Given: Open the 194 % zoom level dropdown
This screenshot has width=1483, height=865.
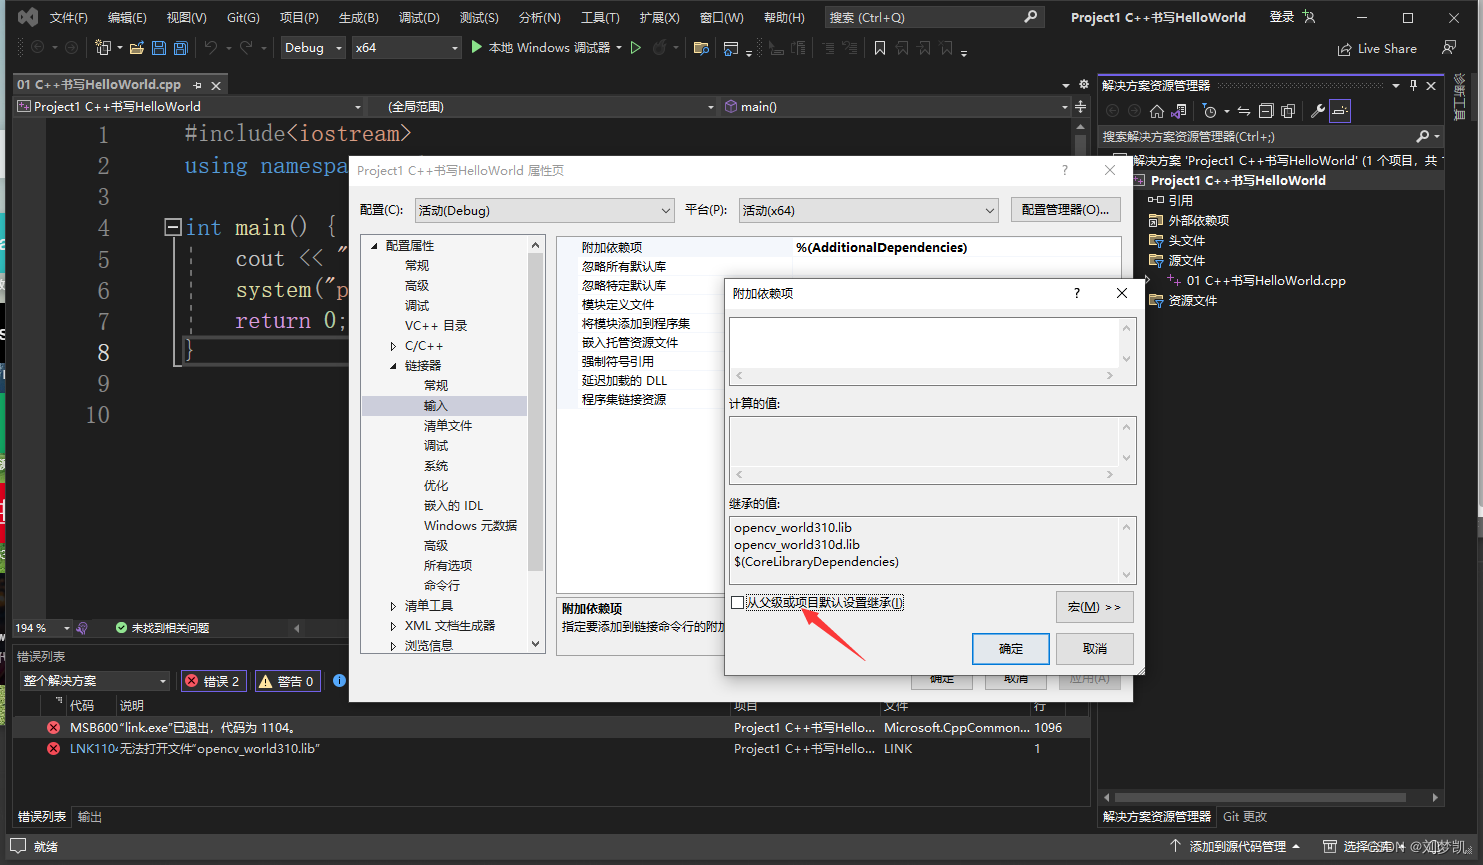Looking at the screenshot, I should click(43, 628).
